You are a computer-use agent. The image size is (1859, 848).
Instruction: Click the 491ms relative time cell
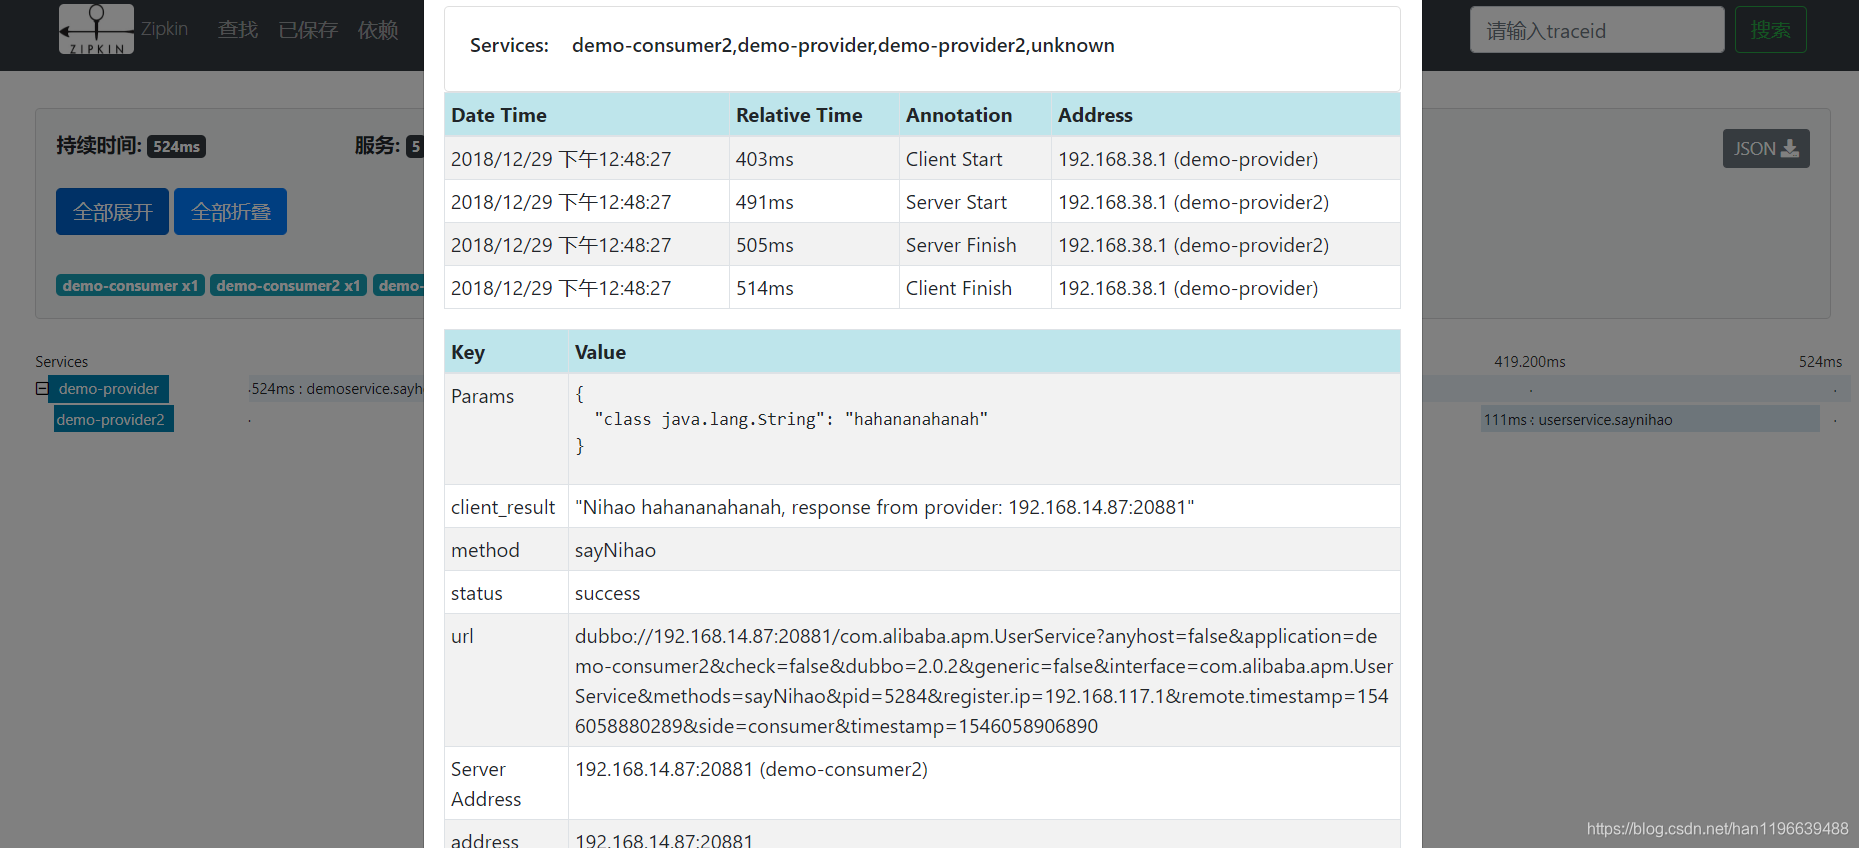tap(814, 202)
